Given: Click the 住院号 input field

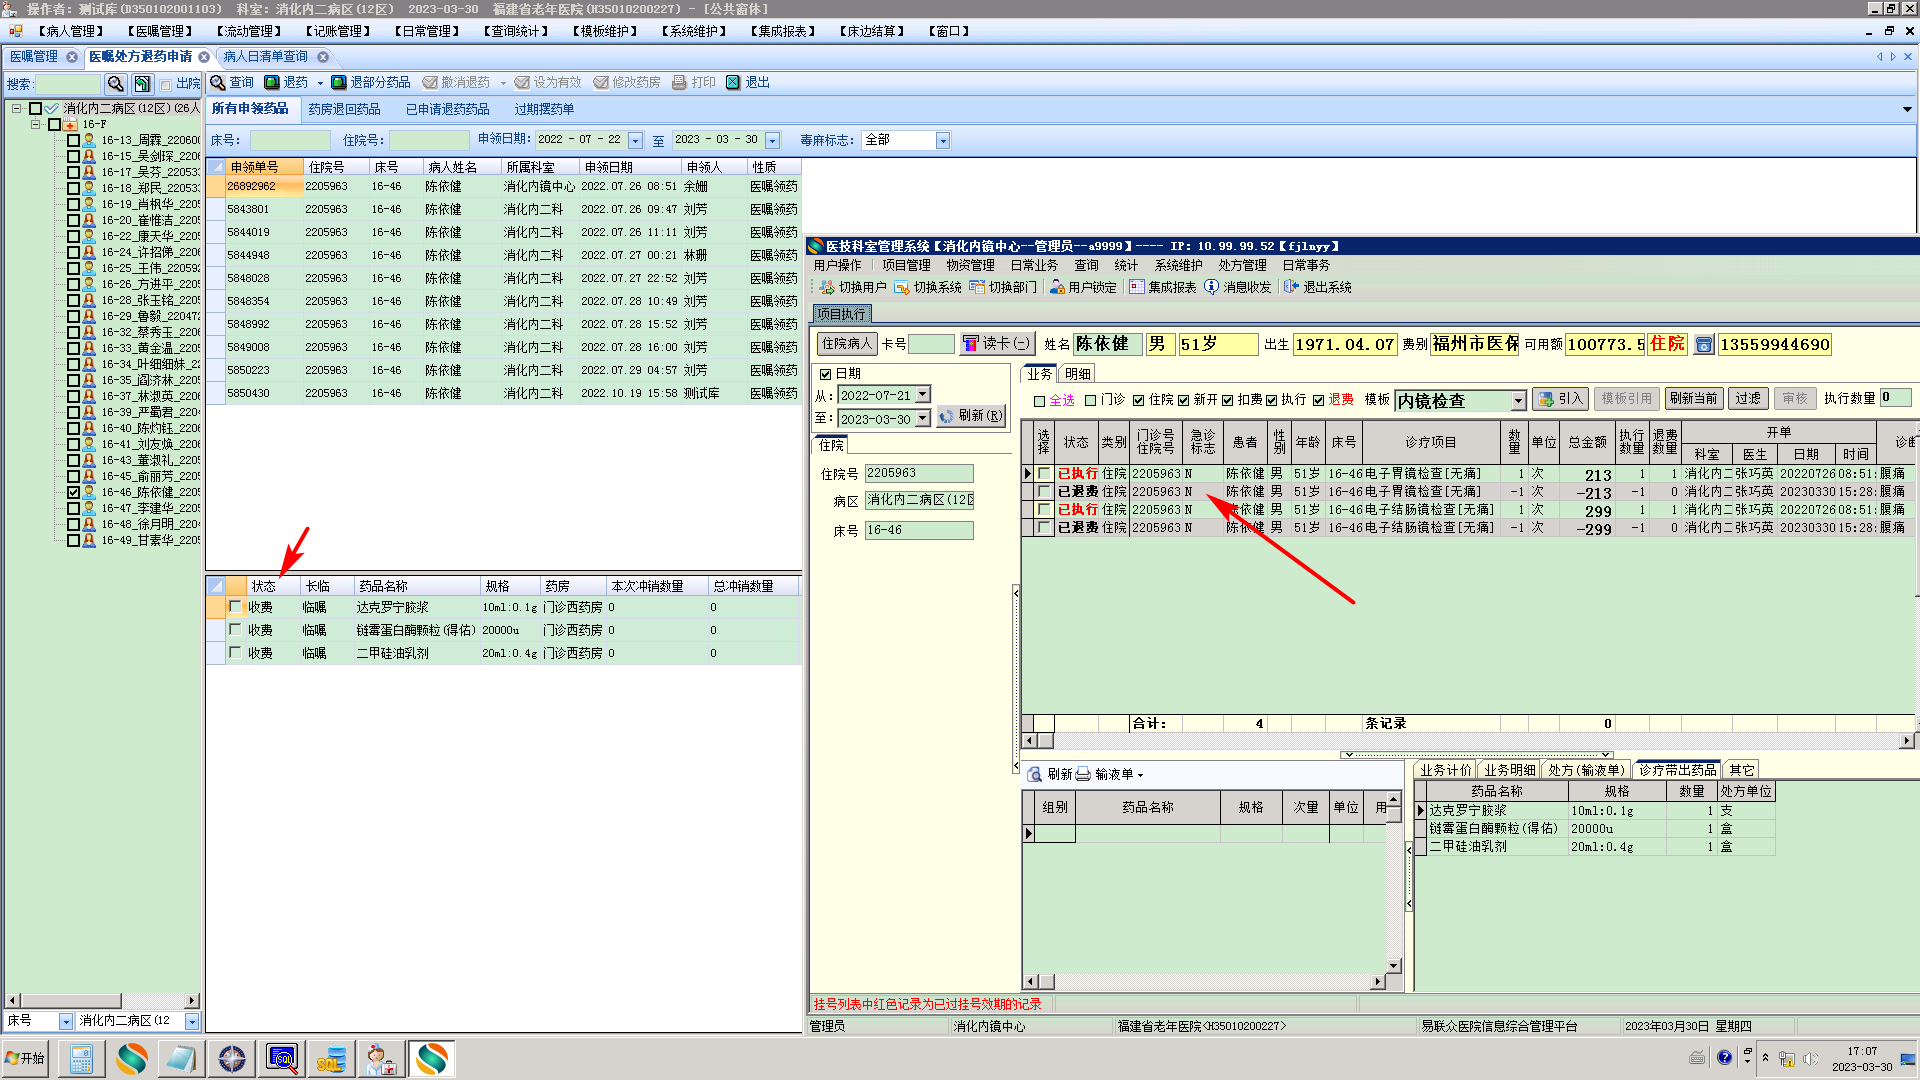Looking at the screenshot, I should (428, 141).
